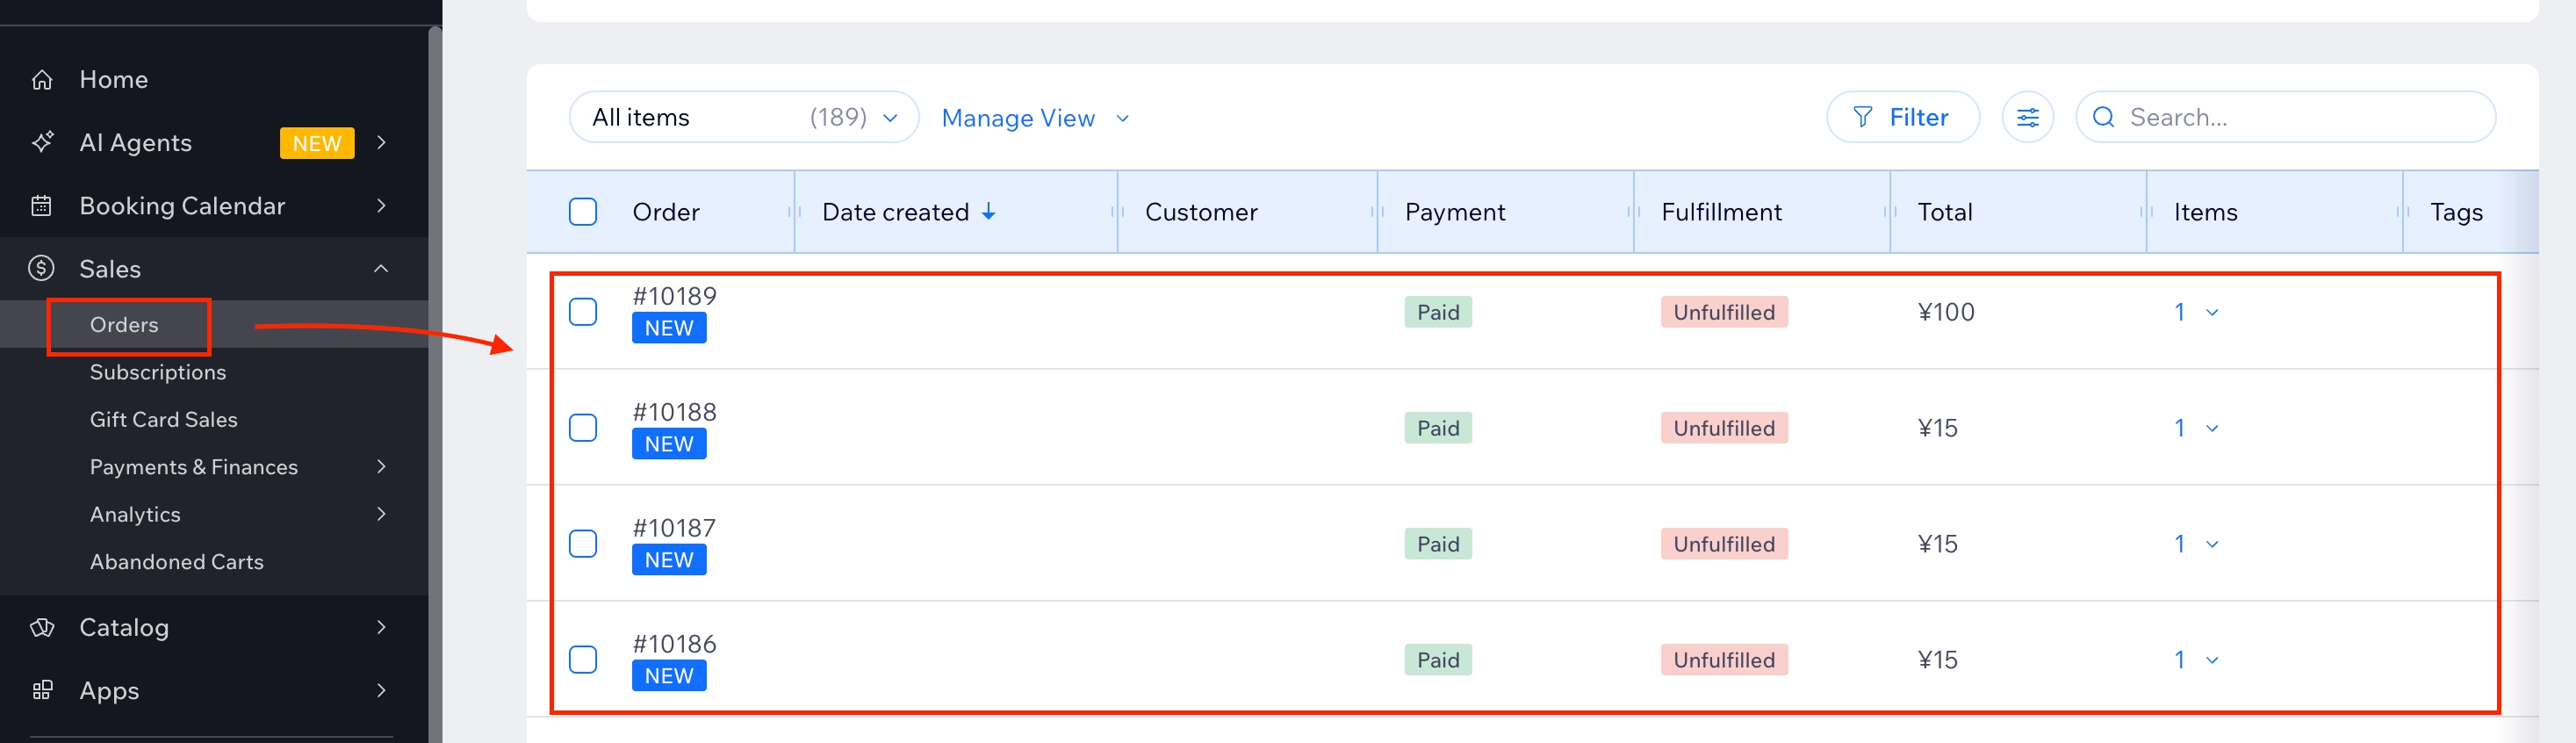Click the Home house icon

pos(42,80)
